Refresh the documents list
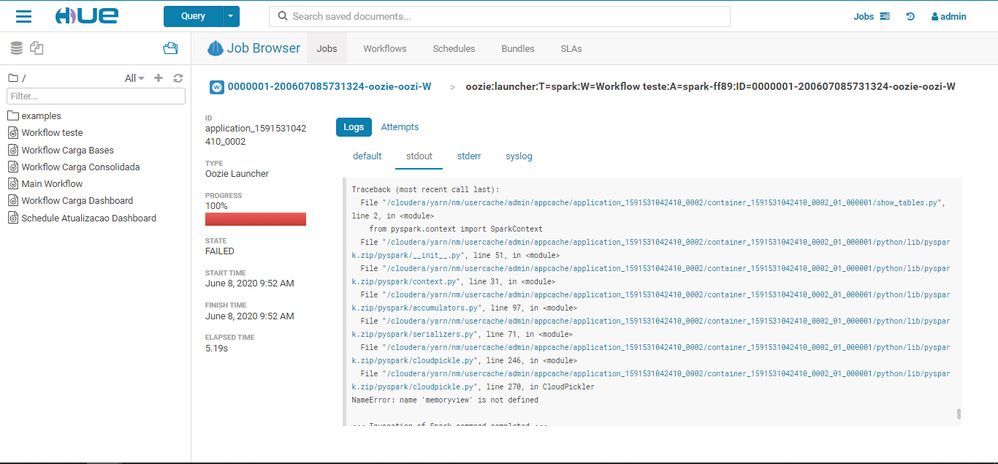This screenshot has height=464, width=998. (178, 78)
